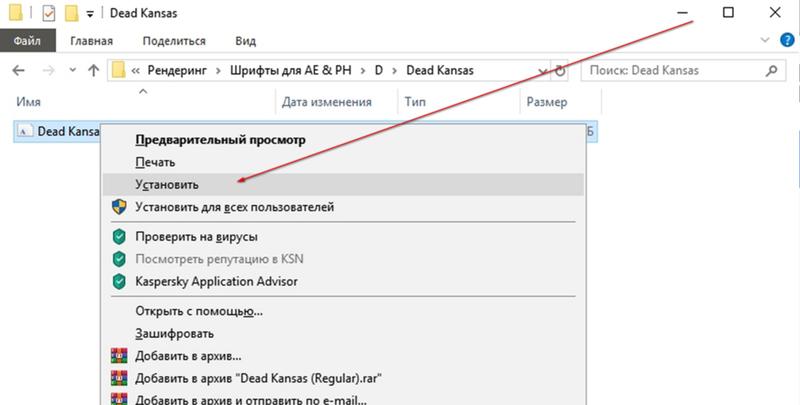Switch to the Вид ribbon tab
Viewport: 800px width, 405px height.
pos(245,41)
